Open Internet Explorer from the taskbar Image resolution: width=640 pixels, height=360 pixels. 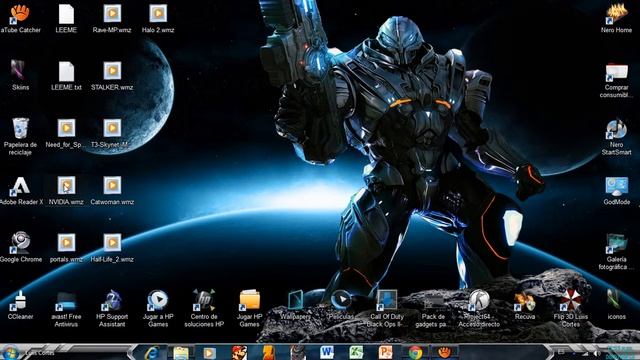[152, 352]
